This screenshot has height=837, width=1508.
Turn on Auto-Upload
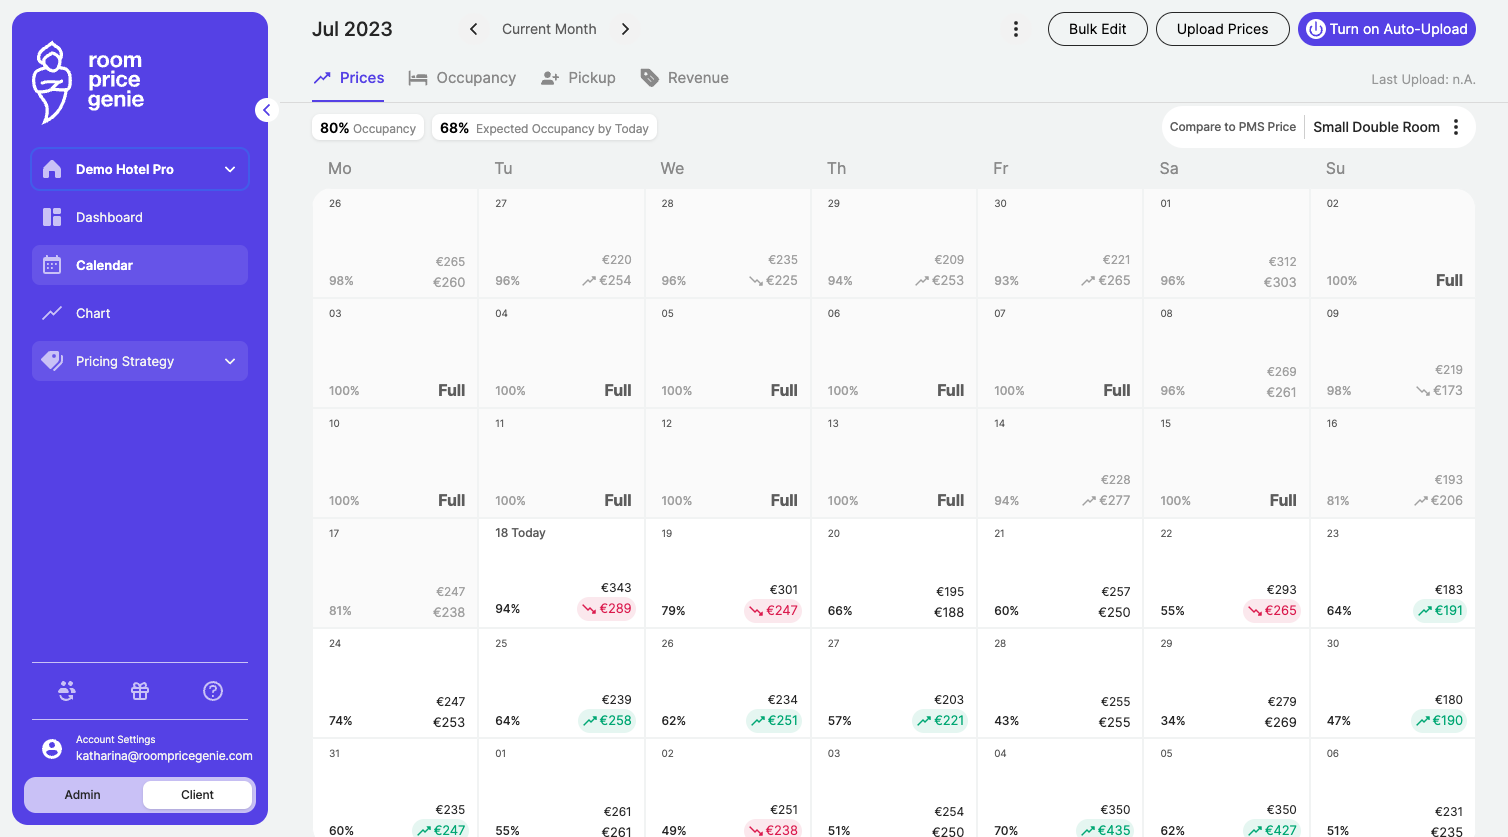(x=1387, y=29)
